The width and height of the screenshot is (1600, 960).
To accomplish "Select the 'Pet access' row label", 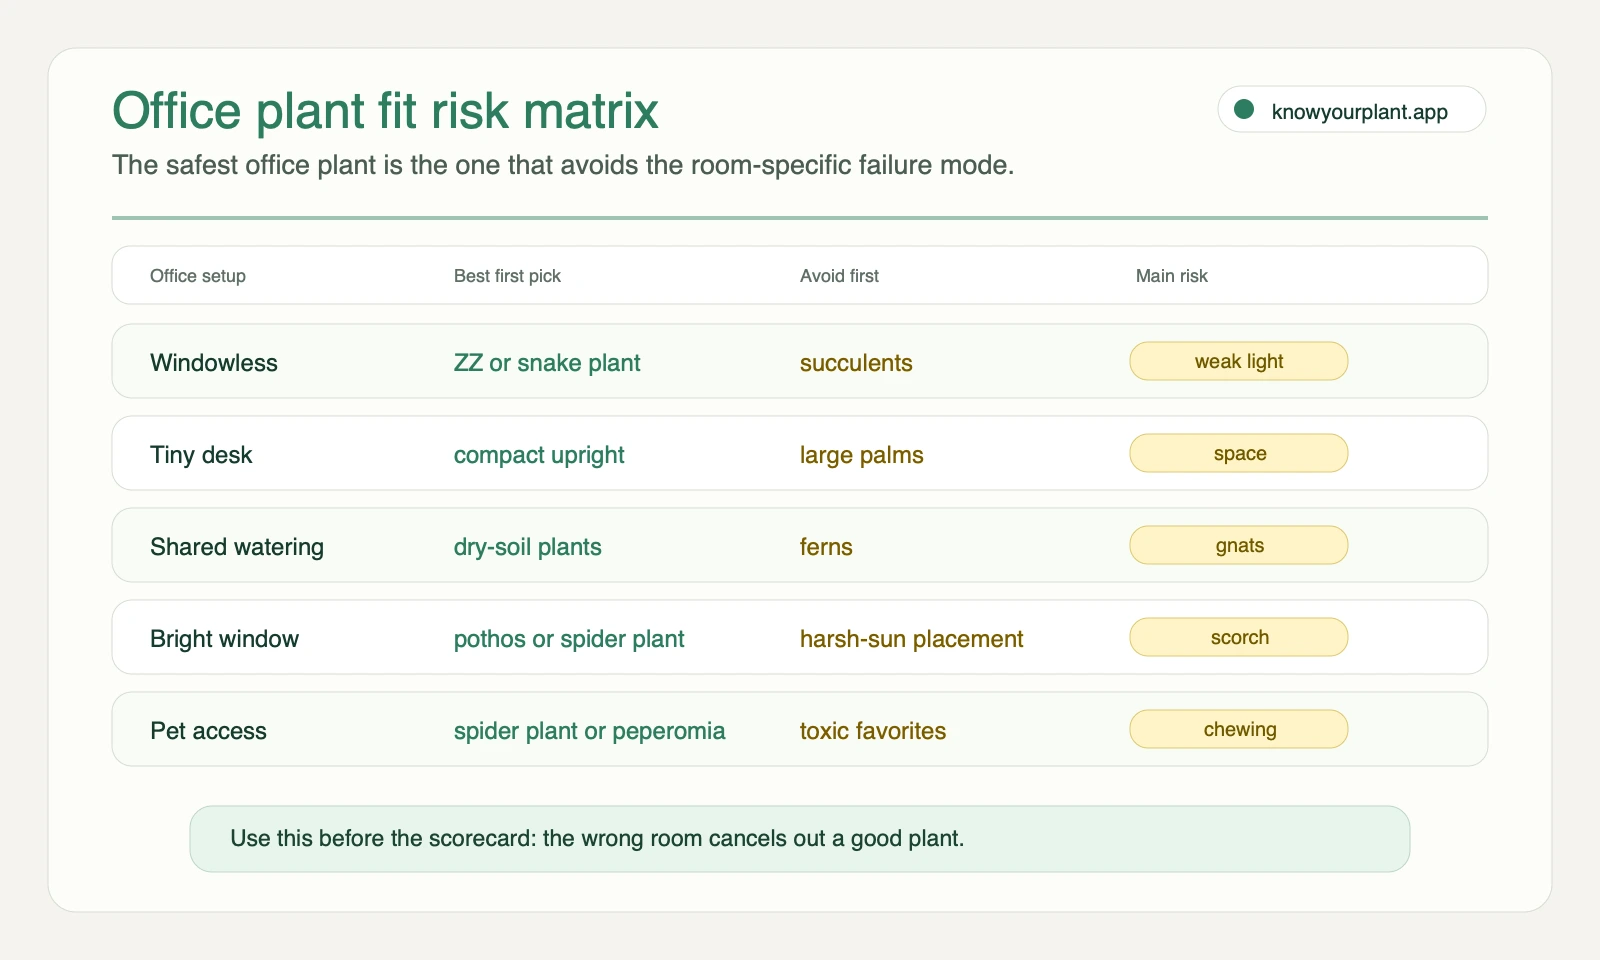I will tap(208, 731).
